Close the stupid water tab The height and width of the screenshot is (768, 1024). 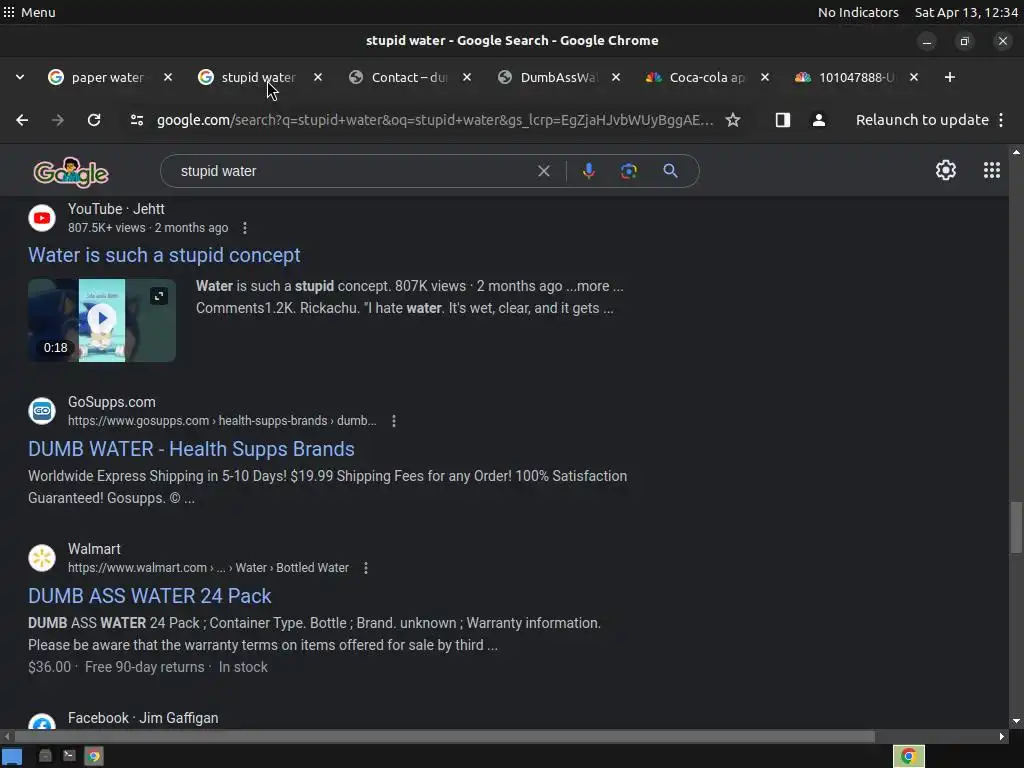(317, 77)
